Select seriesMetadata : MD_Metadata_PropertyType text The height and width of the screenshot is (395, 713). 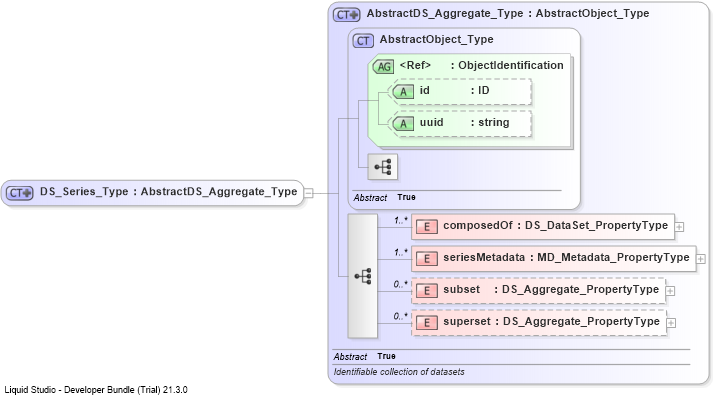pos(566,258)
